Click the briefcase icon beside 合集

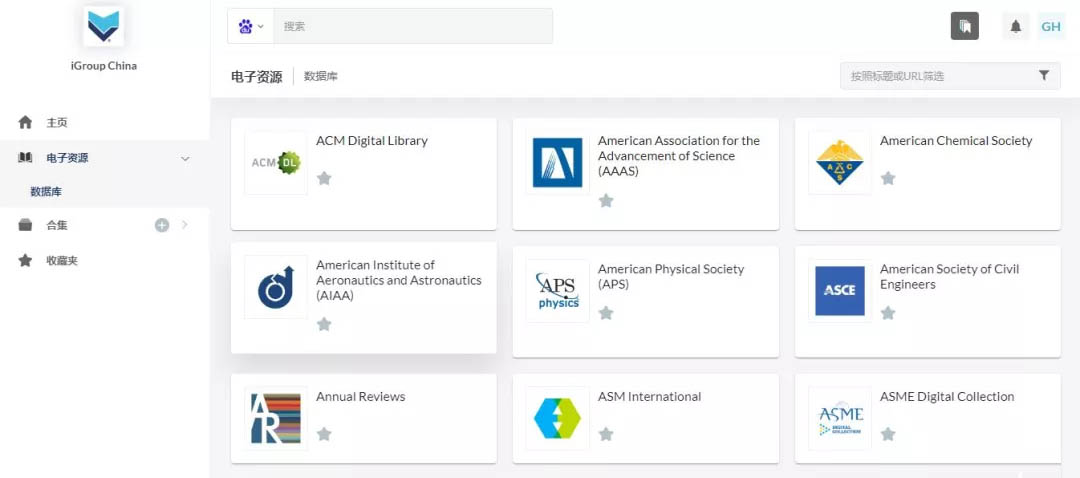[25, 225]
